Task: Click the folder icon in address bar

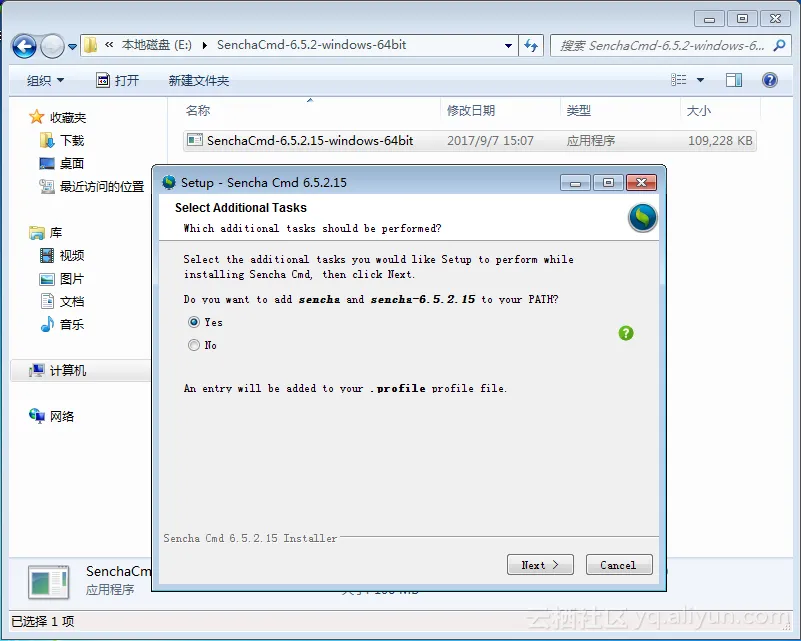Action: tap(90, 45)
